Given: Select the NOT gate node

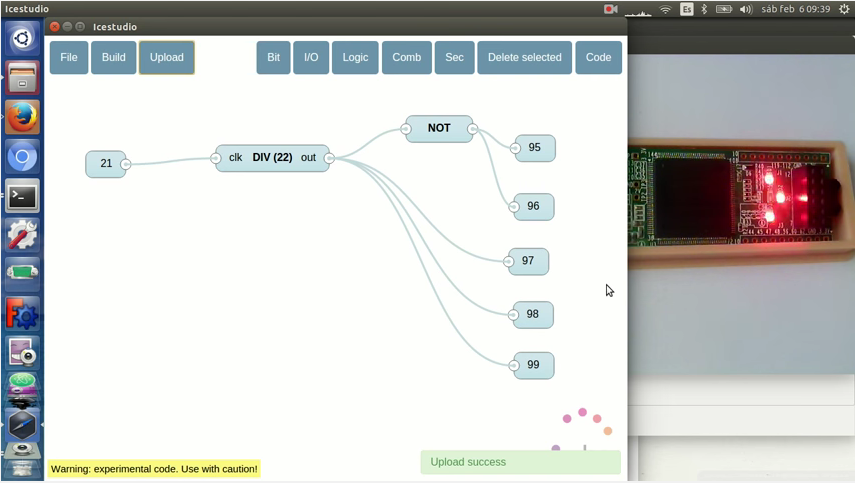Looking at the screenshot, I should [x=439, y=129].
